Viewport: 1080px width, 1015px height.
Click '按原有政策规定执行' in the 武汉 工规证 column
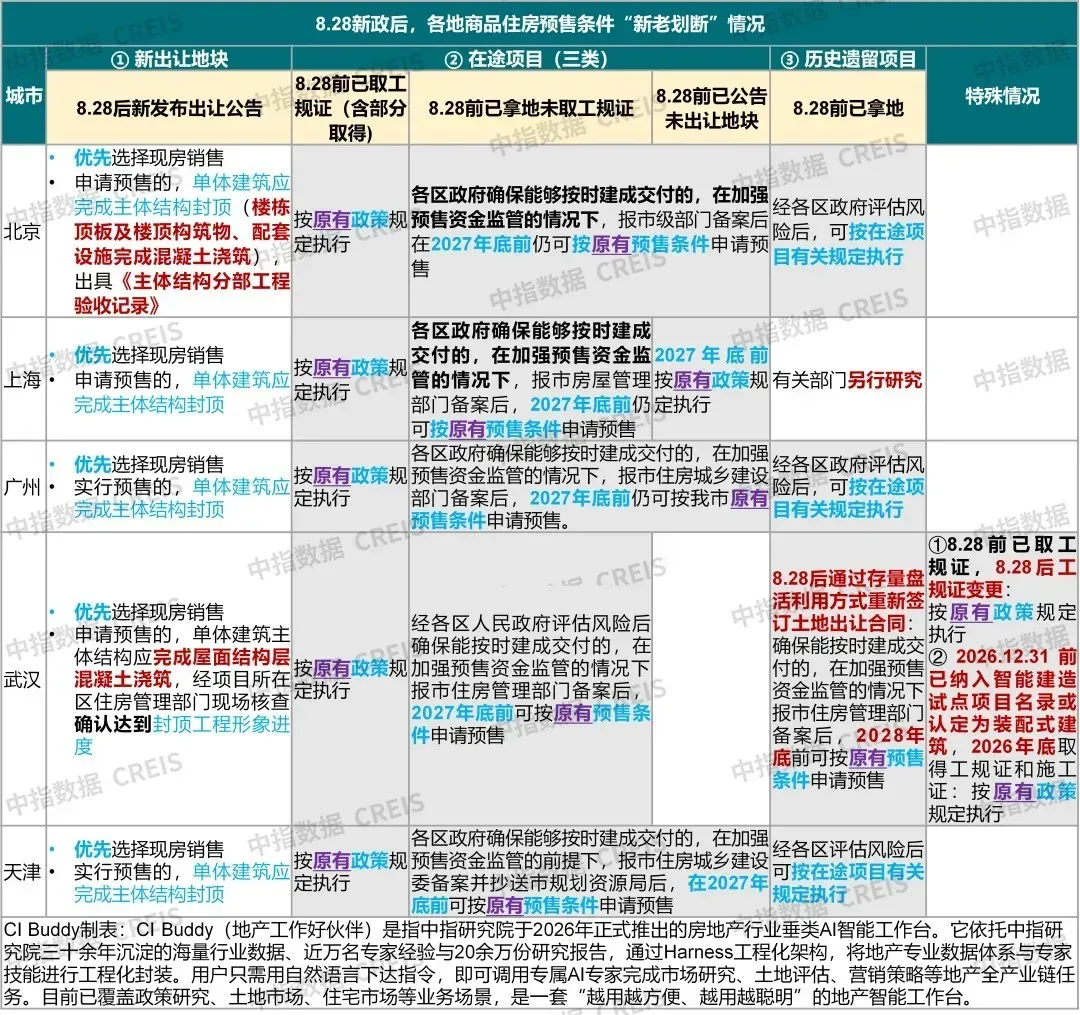[x=350, y=679]
